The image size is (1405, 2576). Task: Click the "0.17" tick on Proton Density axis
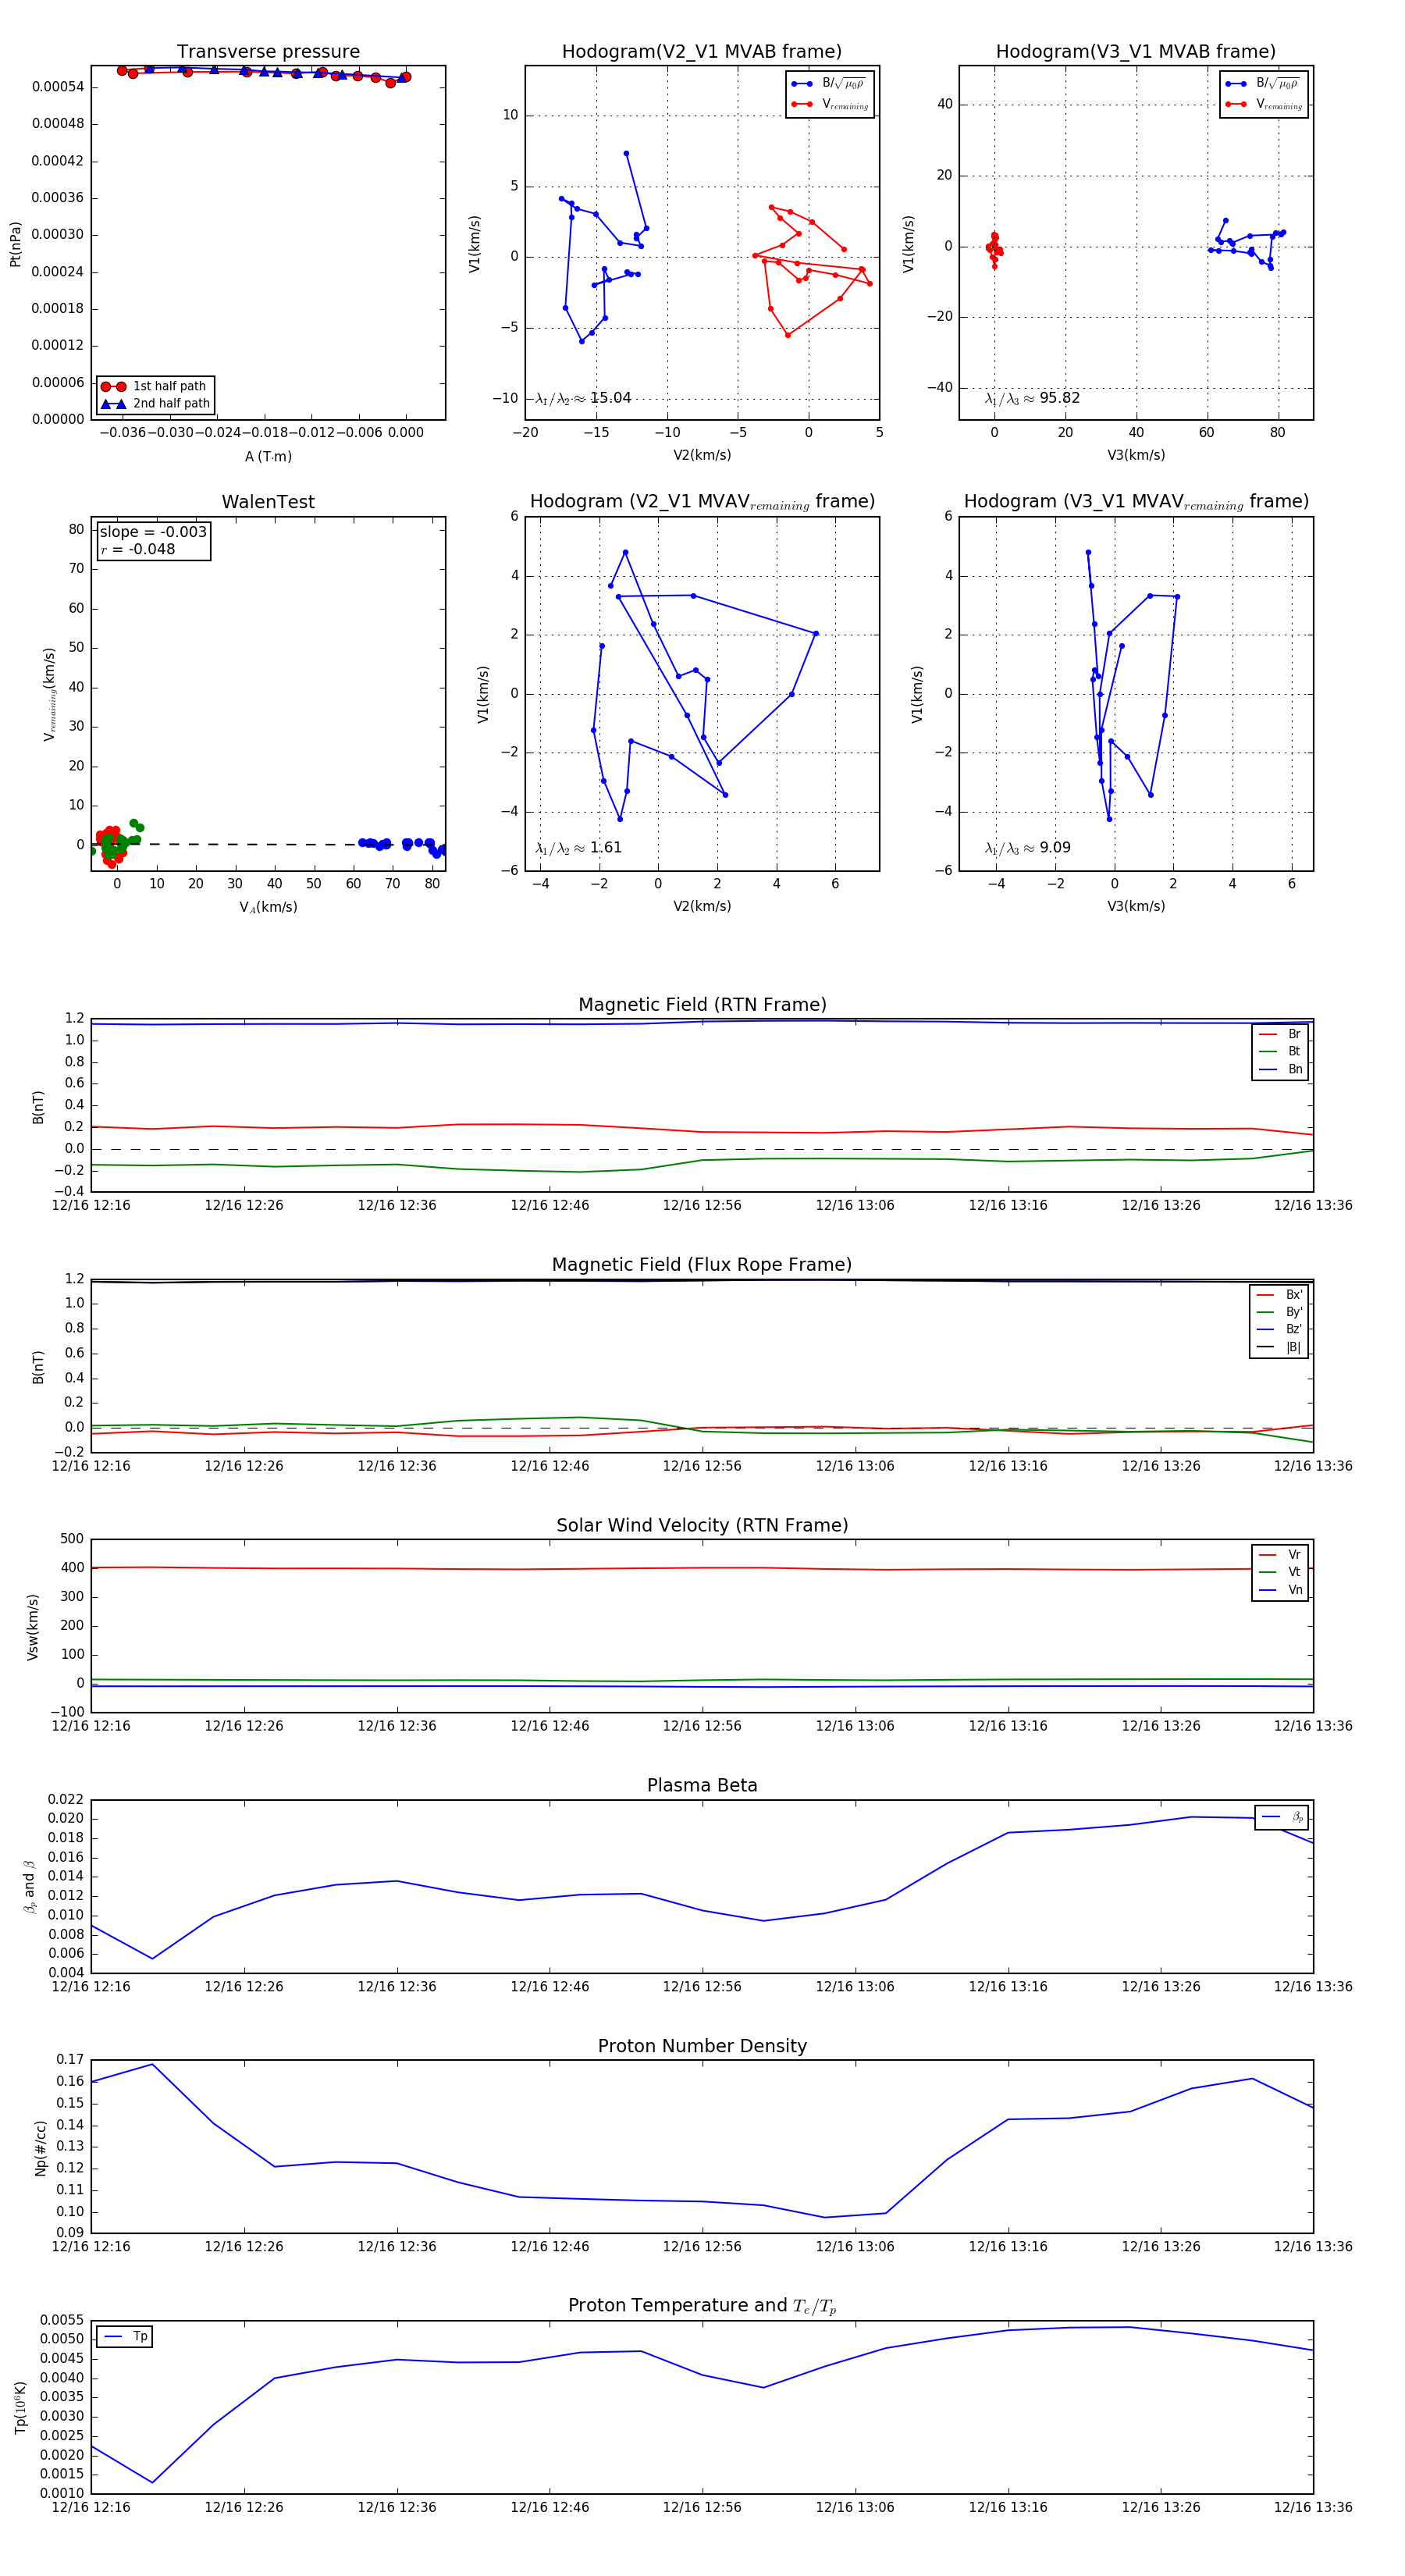point(70,2060)
